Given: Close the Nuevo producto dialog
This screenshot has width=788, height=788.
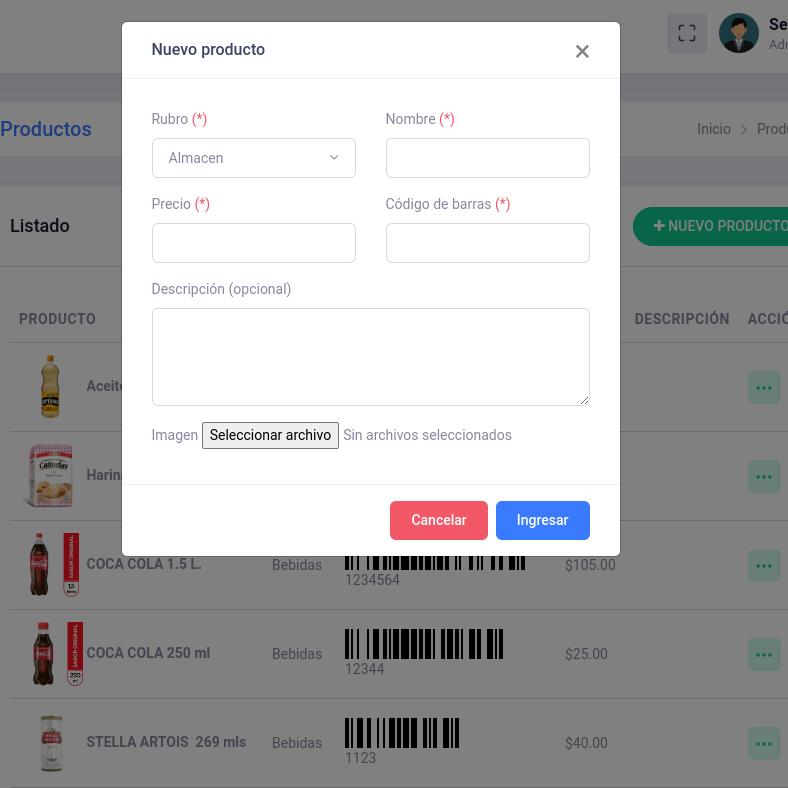Looking at the screenshot, I should [x=582, y=51].
